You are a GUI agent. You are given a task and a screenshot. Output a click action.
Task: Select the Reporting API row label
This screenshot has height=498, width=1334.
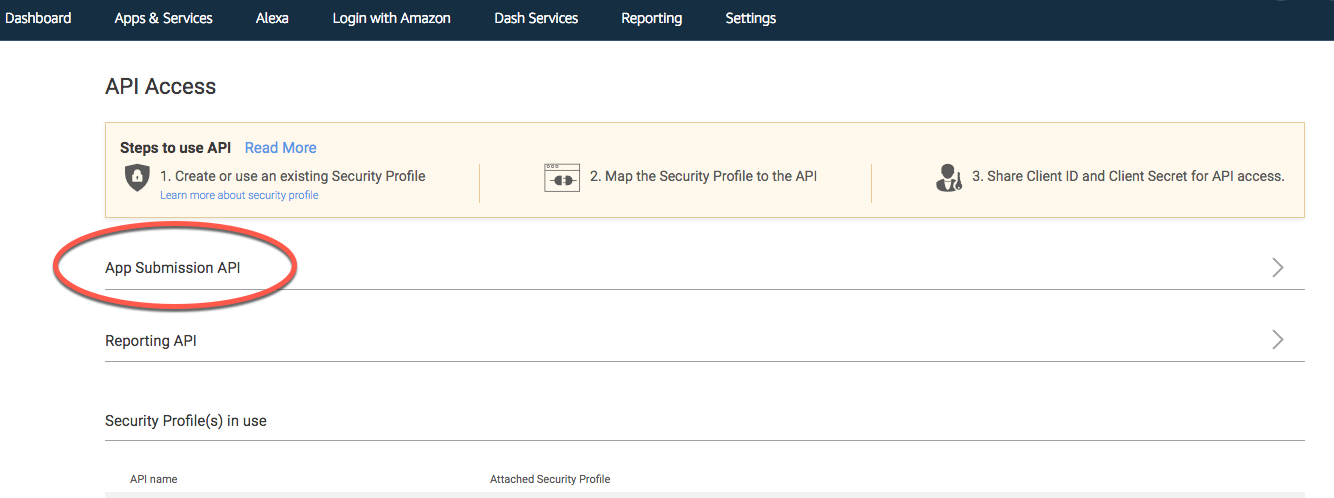(151, 341)
